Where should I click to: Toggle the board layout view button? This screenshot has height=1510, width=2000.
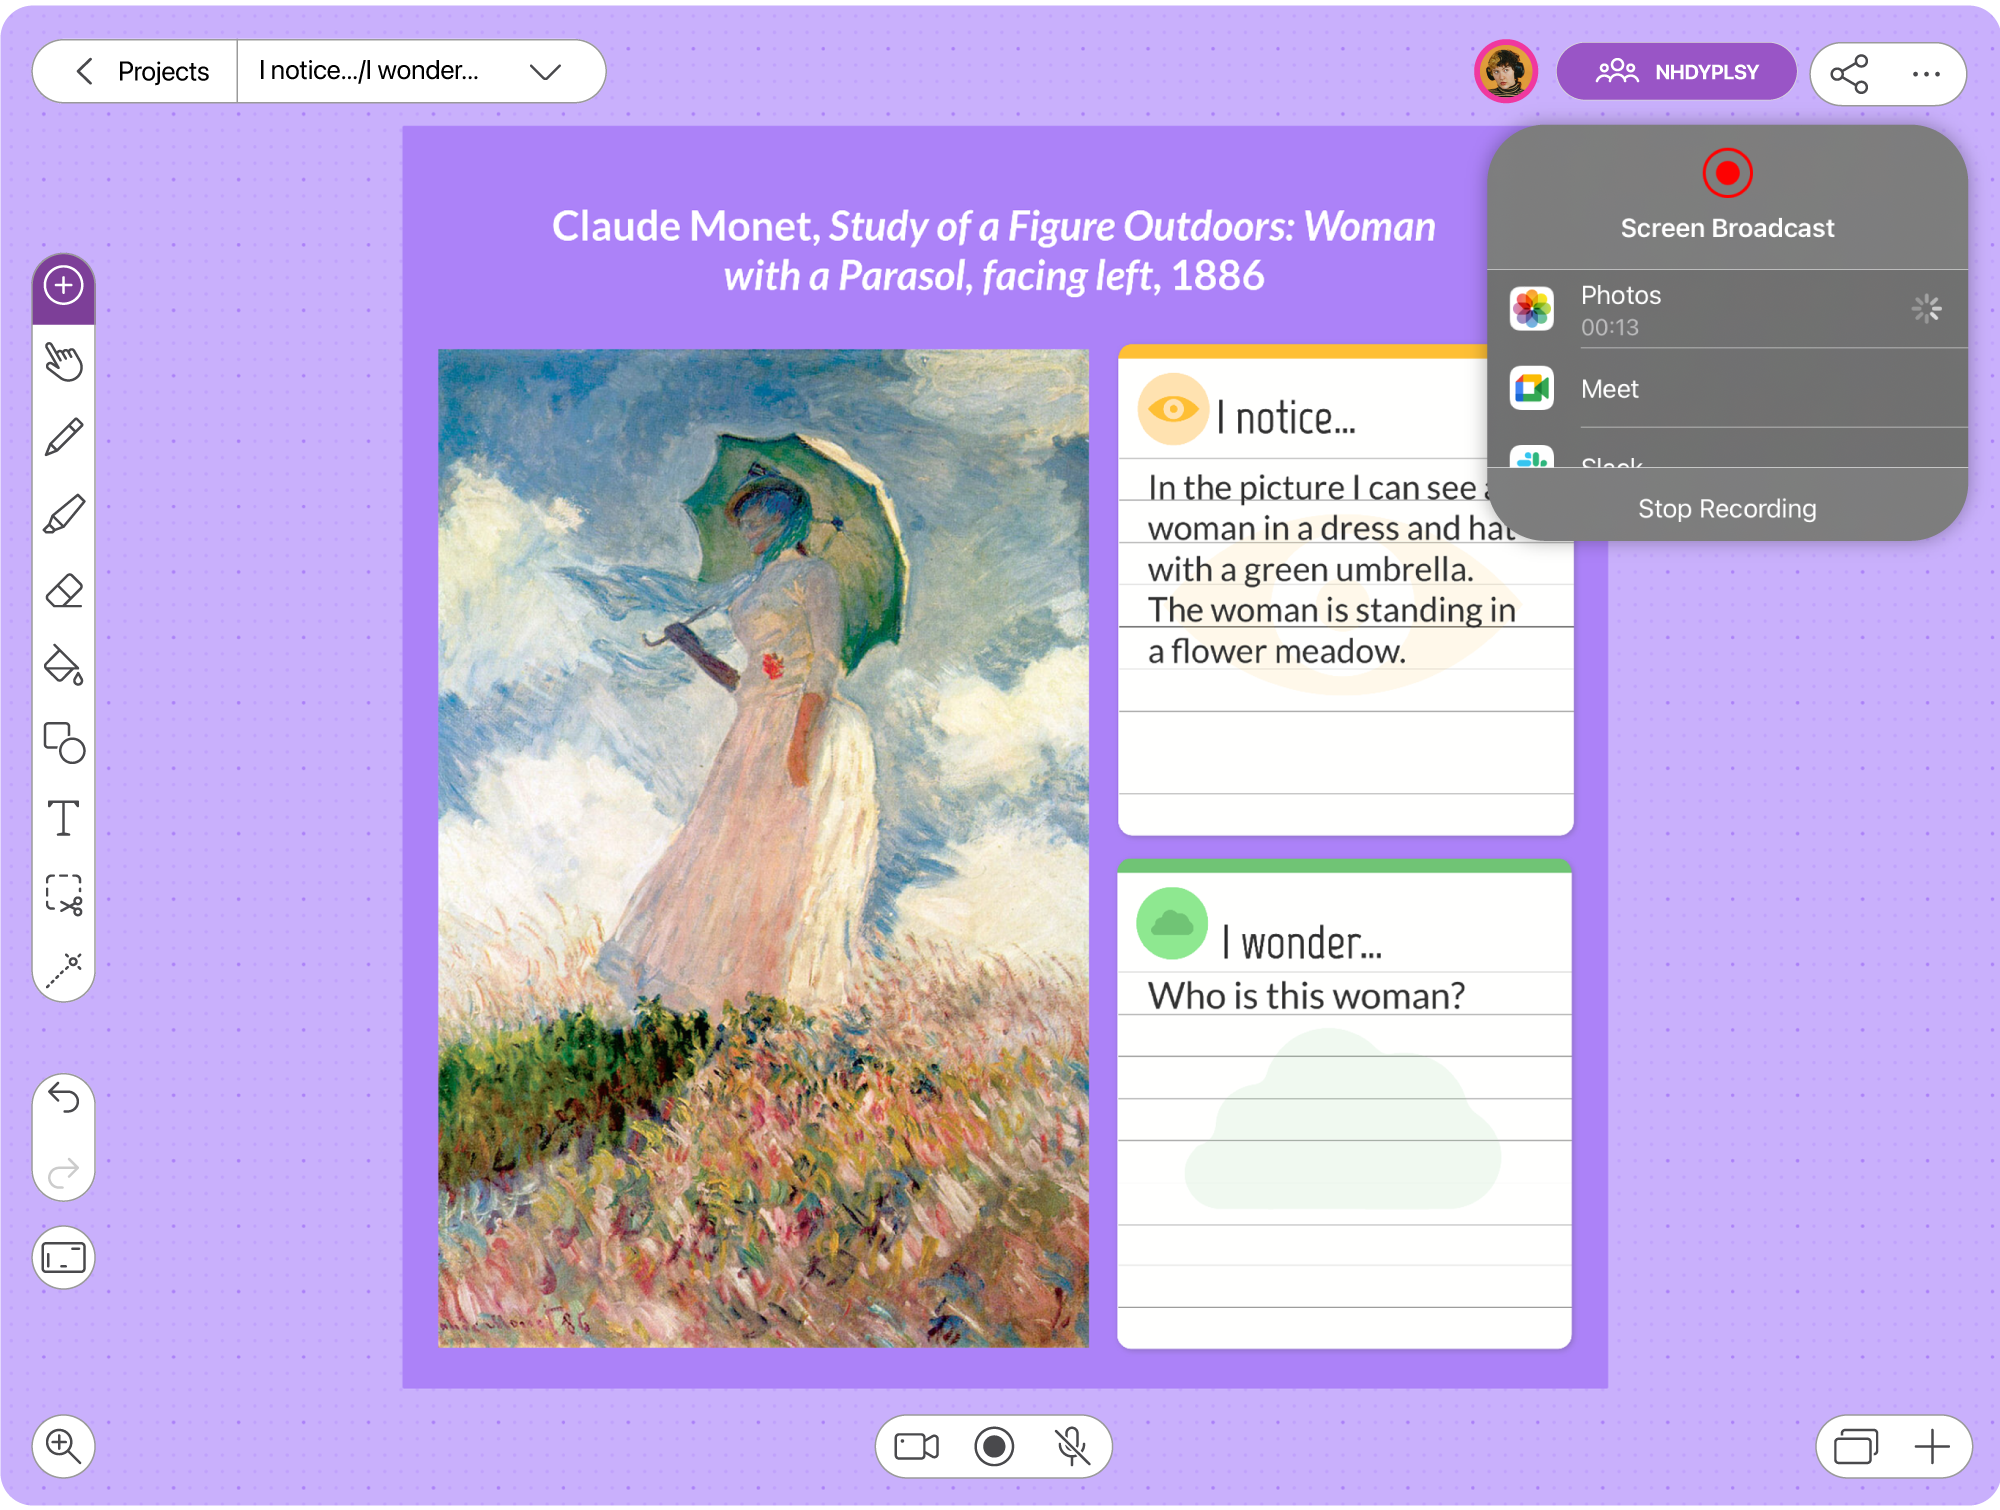click(x=64, y=1257)
